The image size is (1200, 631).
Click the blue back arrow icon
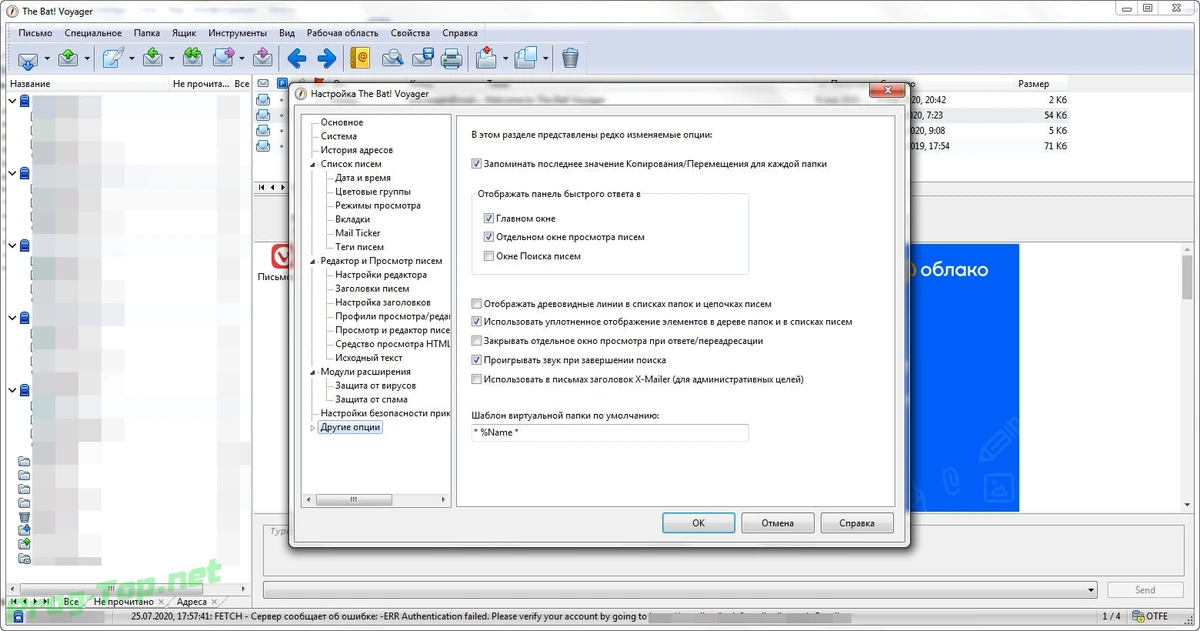click(296, 58)
